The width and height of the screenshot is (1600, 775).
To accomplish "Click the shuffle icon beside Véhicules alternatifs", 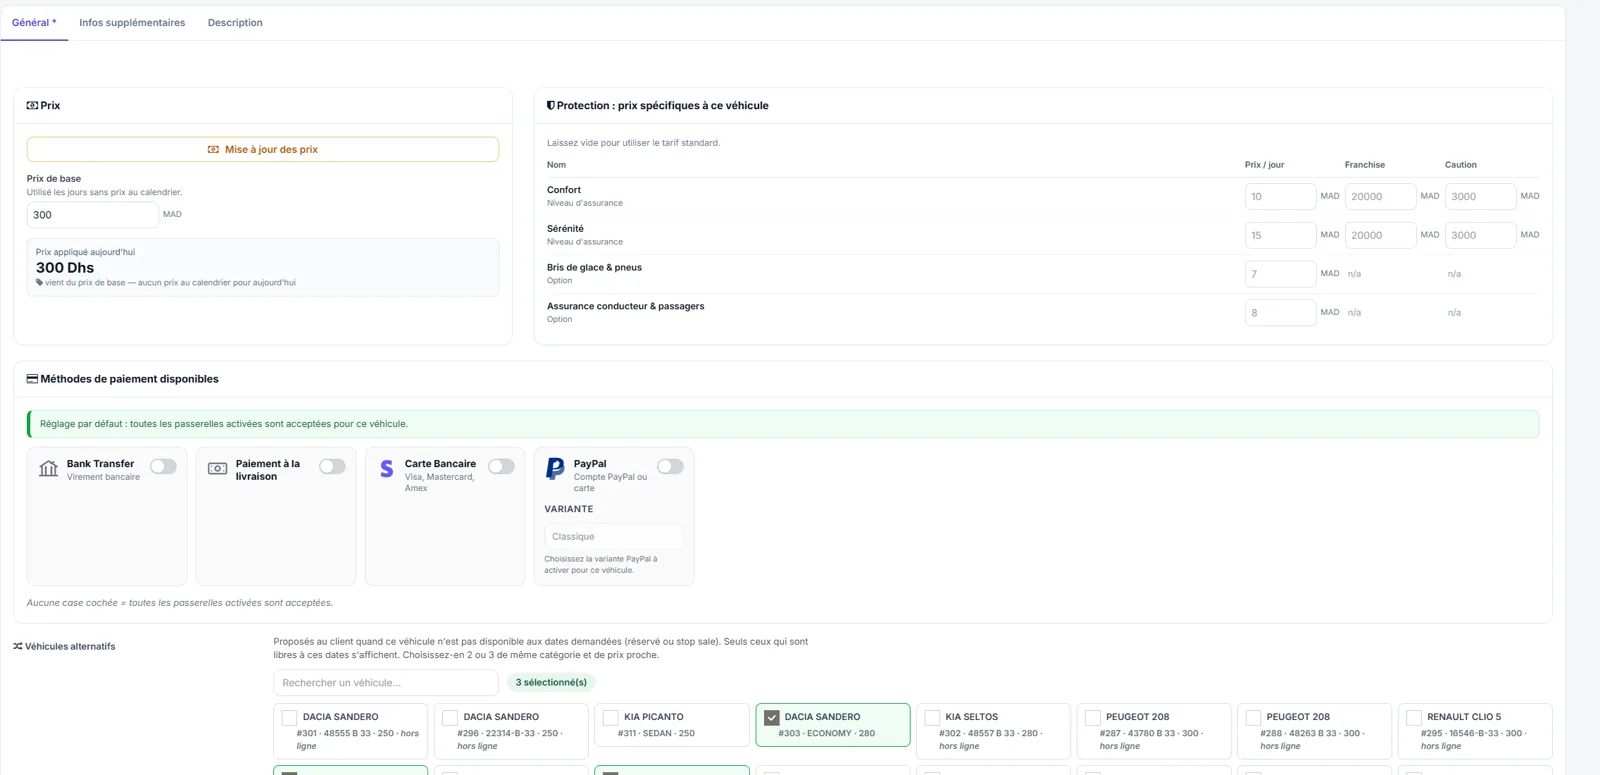I will [x=18, y=646].
